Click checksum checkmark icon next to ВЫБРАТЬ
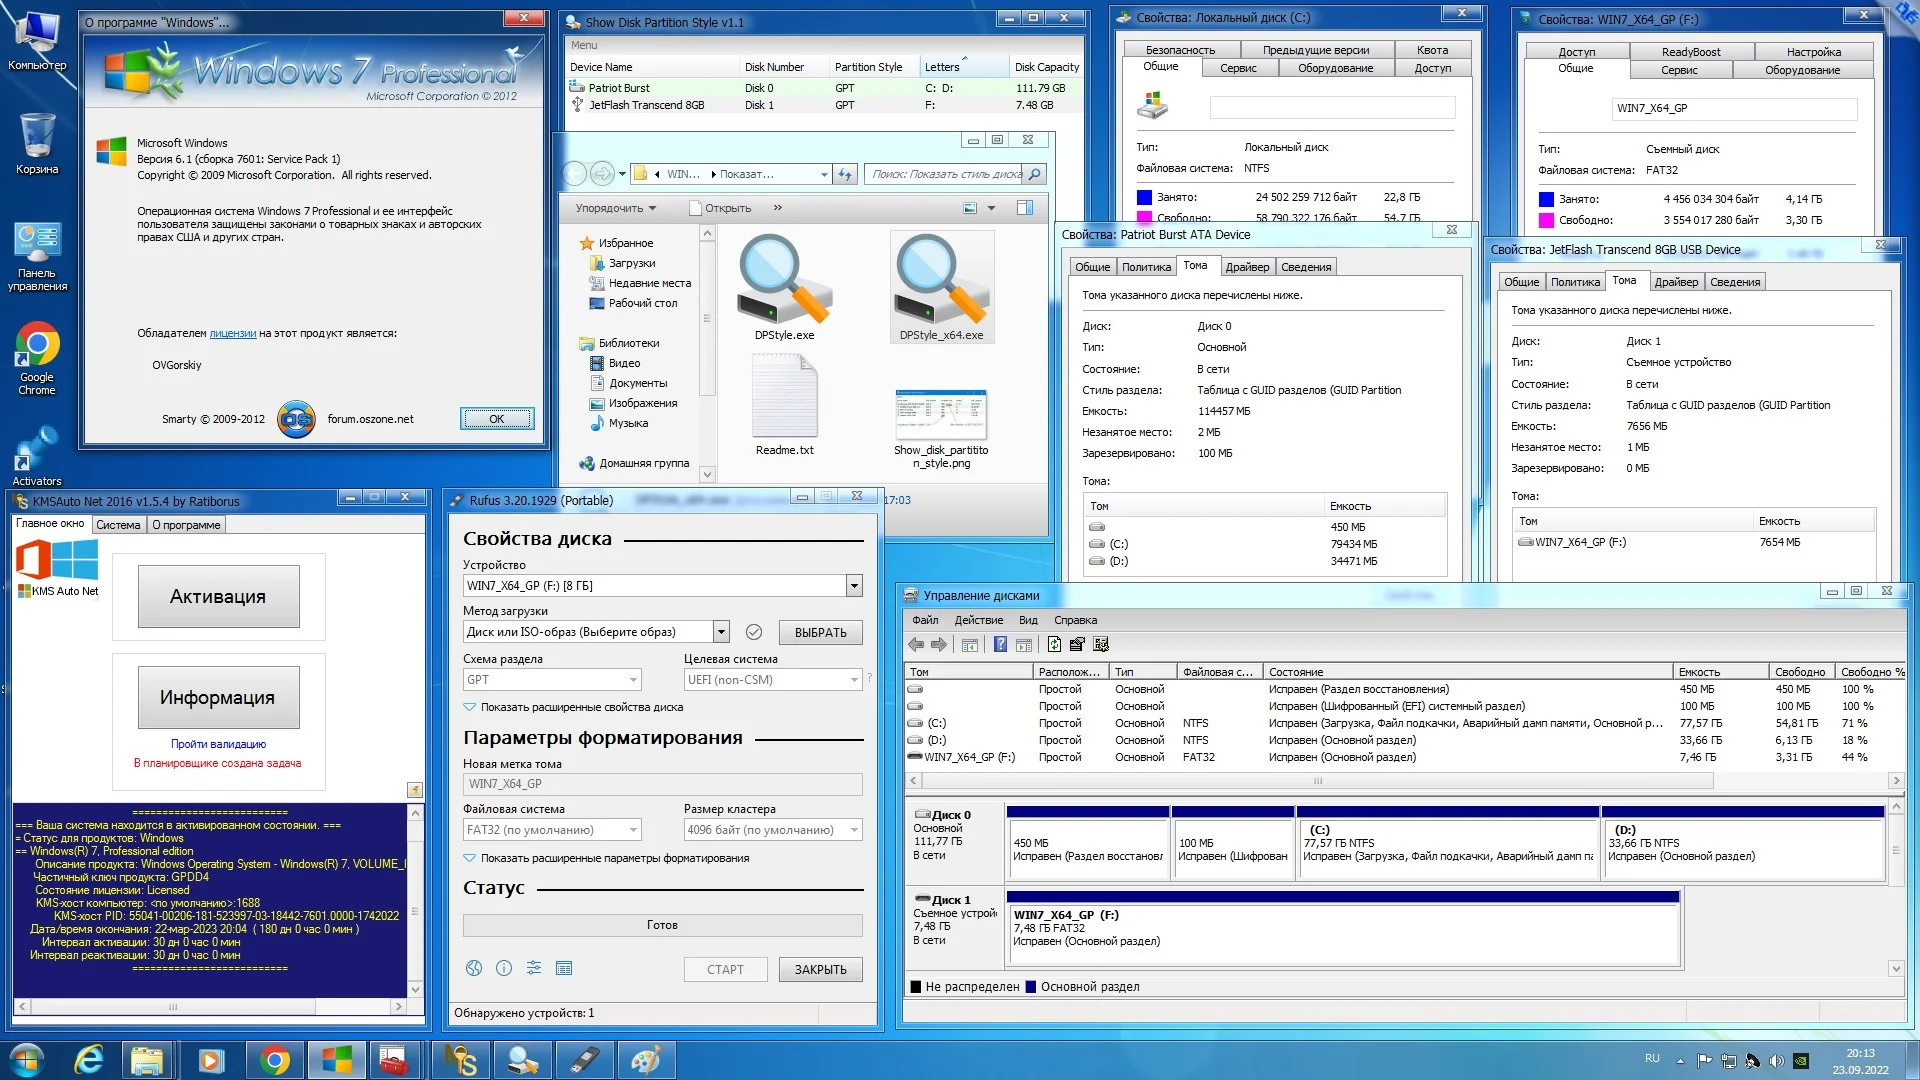1920x1080 pixels. [754, 632]
